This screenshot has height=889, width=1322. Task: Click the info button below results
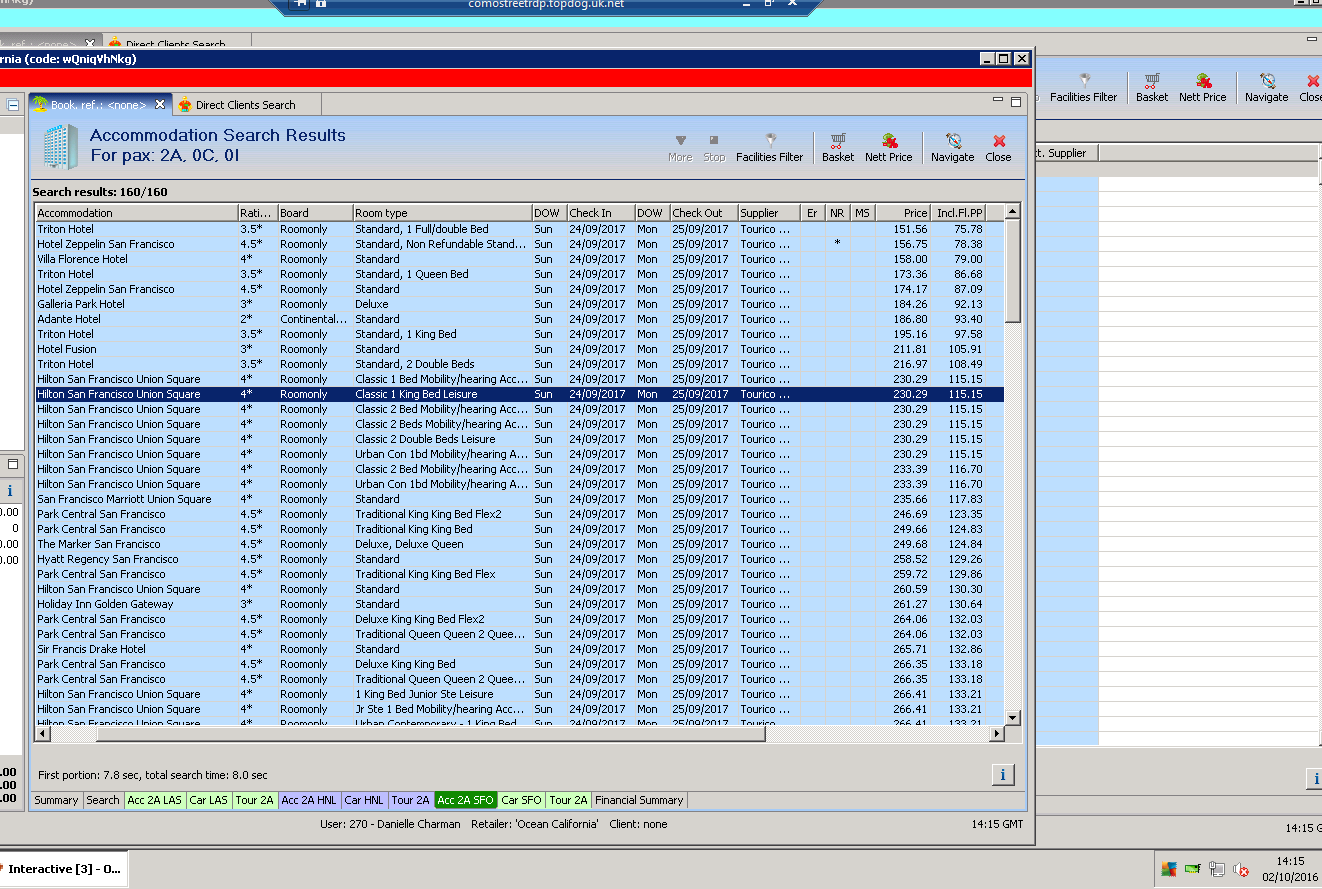click(1002, 775)
